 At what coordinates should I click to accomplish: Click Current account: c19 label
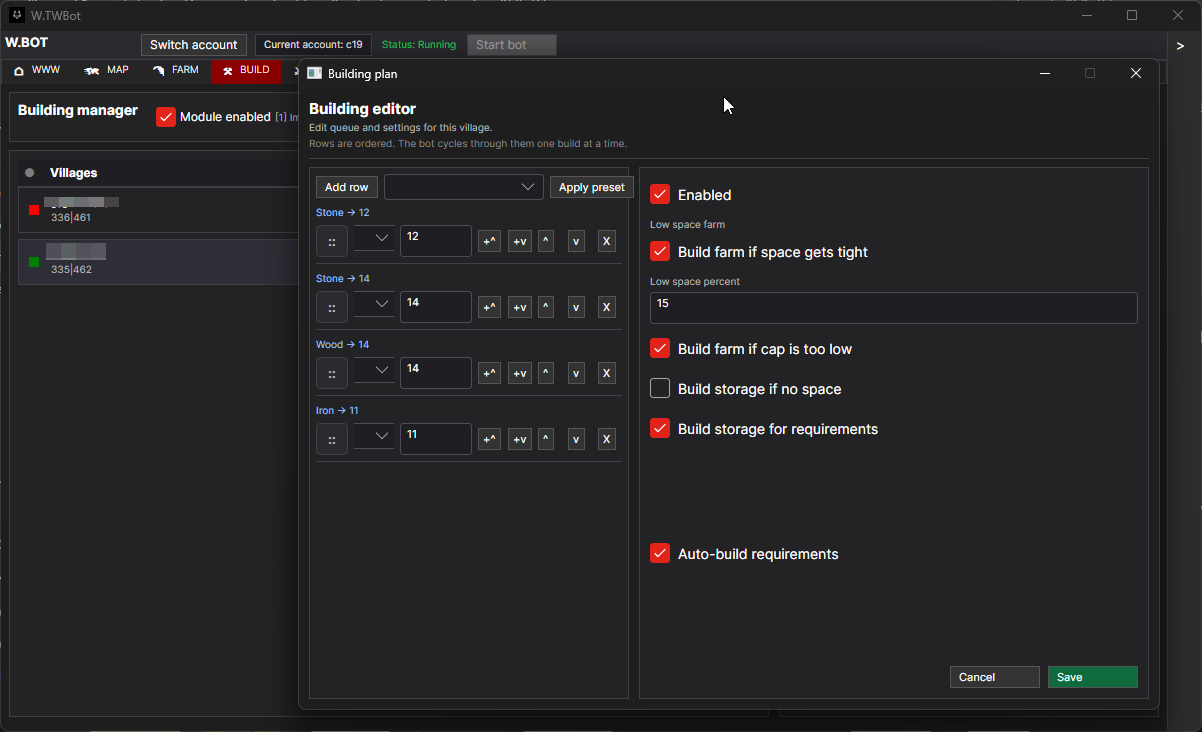point(313,45)
